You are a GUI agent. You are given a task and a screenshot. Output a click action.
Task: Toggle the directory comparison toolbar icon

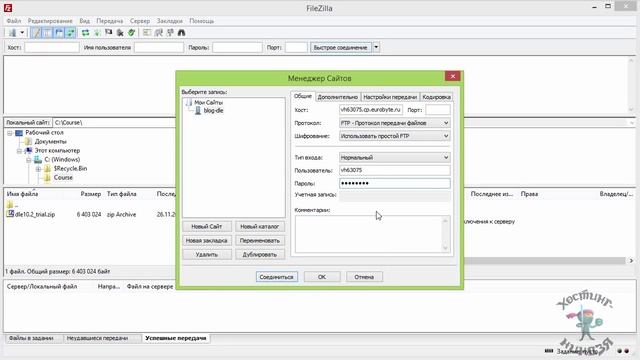click(x=158, y=33)
